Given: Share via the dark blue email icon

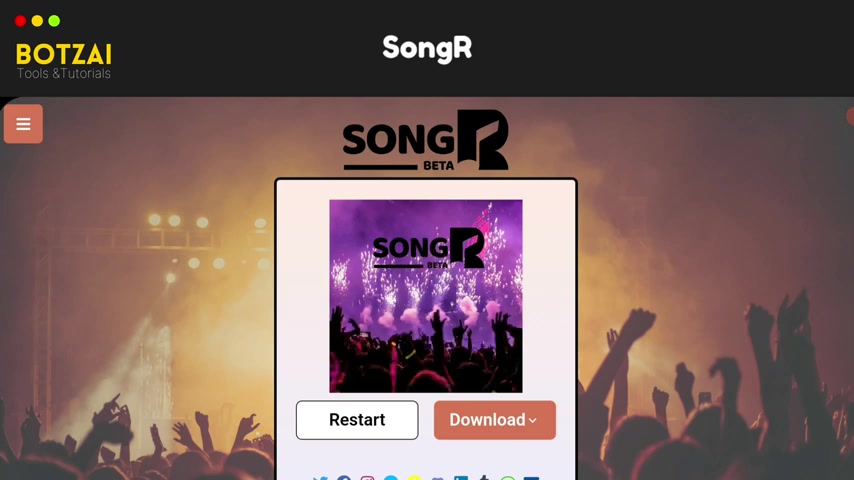Looking at the screenshot, I should 531,478.
